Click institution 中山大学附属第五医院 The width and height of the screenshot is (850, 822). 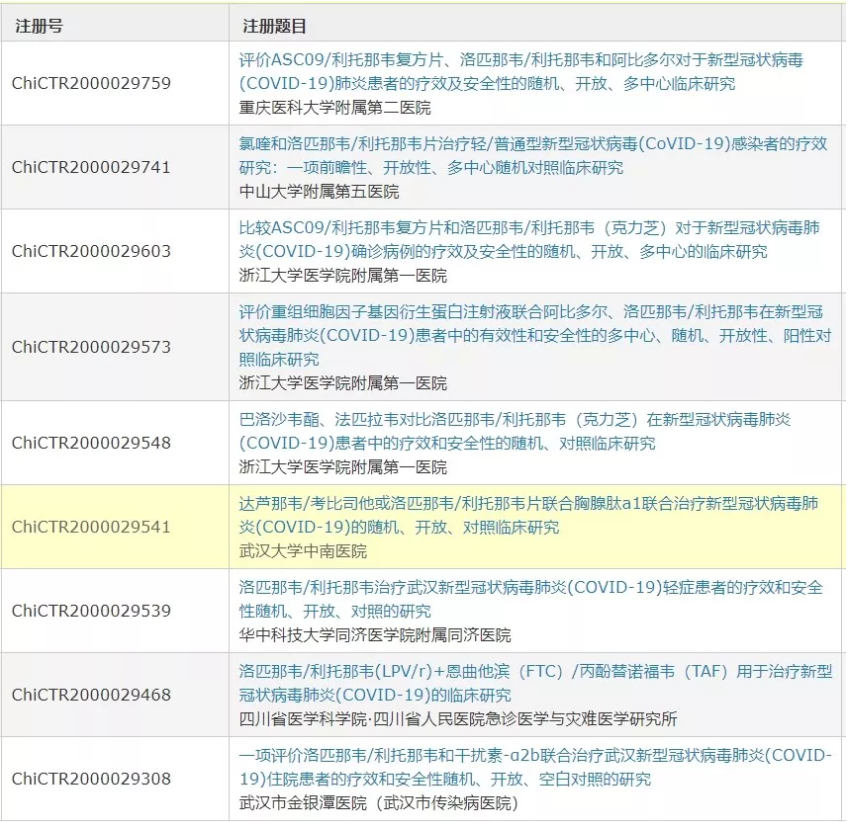click(319, 191)
